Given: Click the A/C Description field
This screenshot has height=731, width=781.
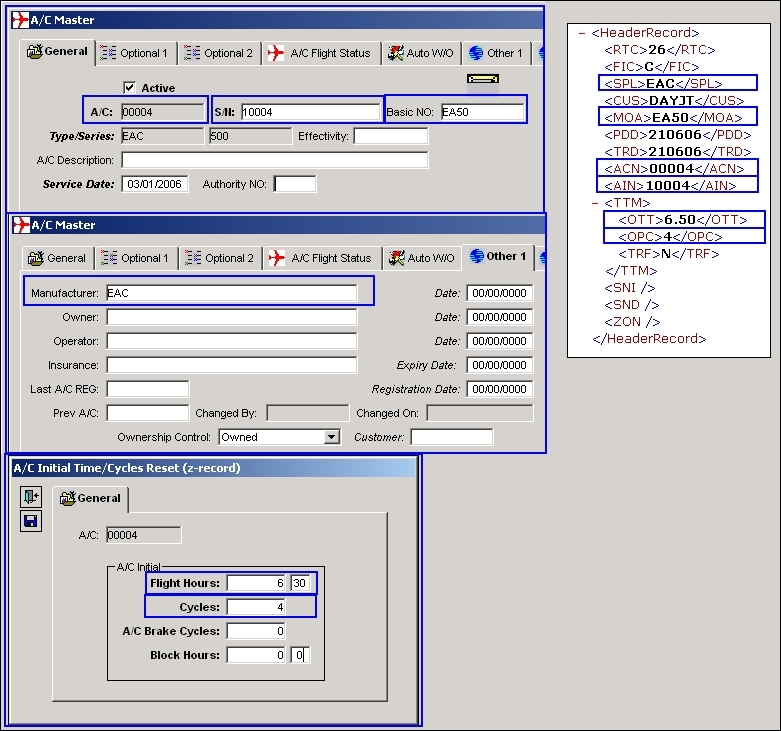Looking at the screenshot, I should (x=274, y=160).
